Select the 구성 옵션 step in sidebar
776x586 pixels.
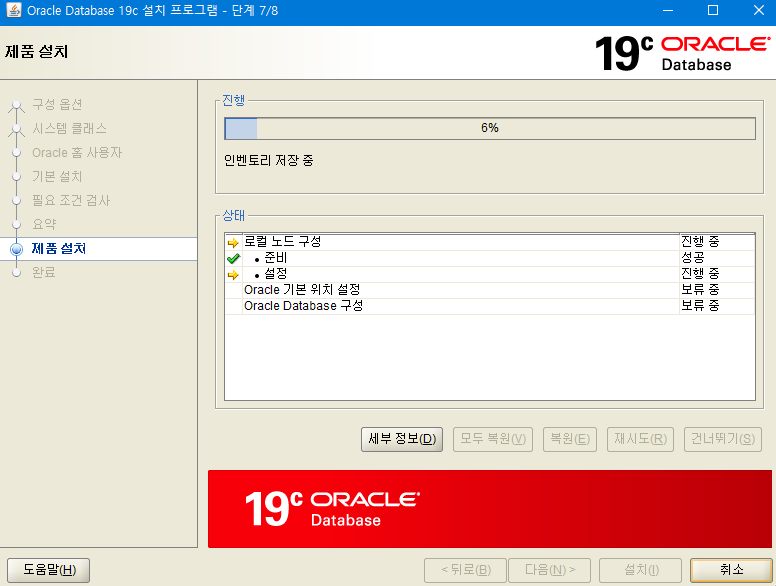click(57, 104)
